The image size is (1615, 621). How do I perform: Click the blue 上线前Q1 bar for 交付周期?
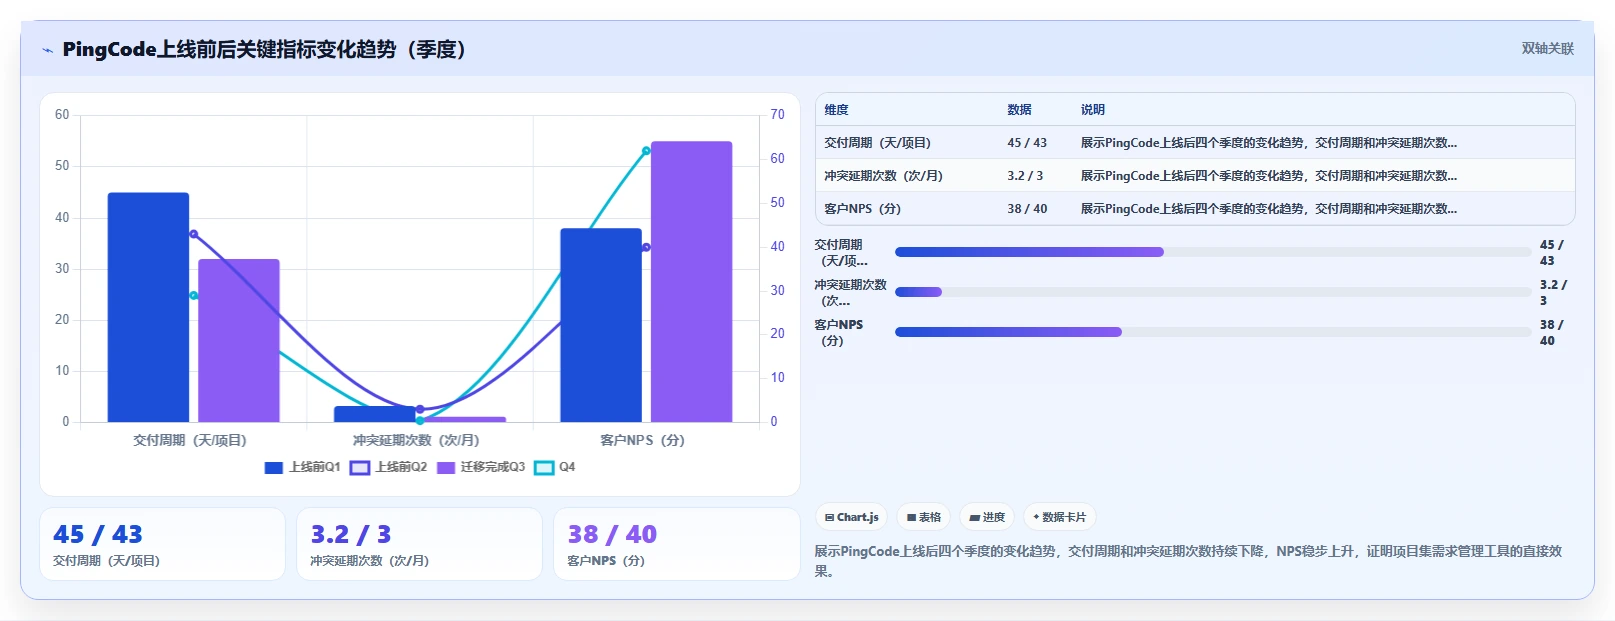(x=148, y=307)
